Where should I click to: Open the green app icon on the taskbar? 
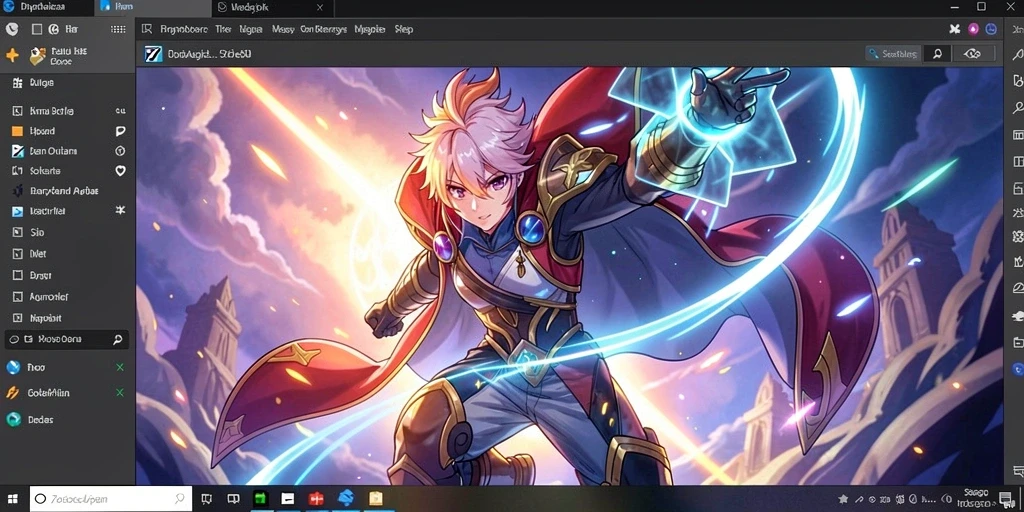[261, 499]
